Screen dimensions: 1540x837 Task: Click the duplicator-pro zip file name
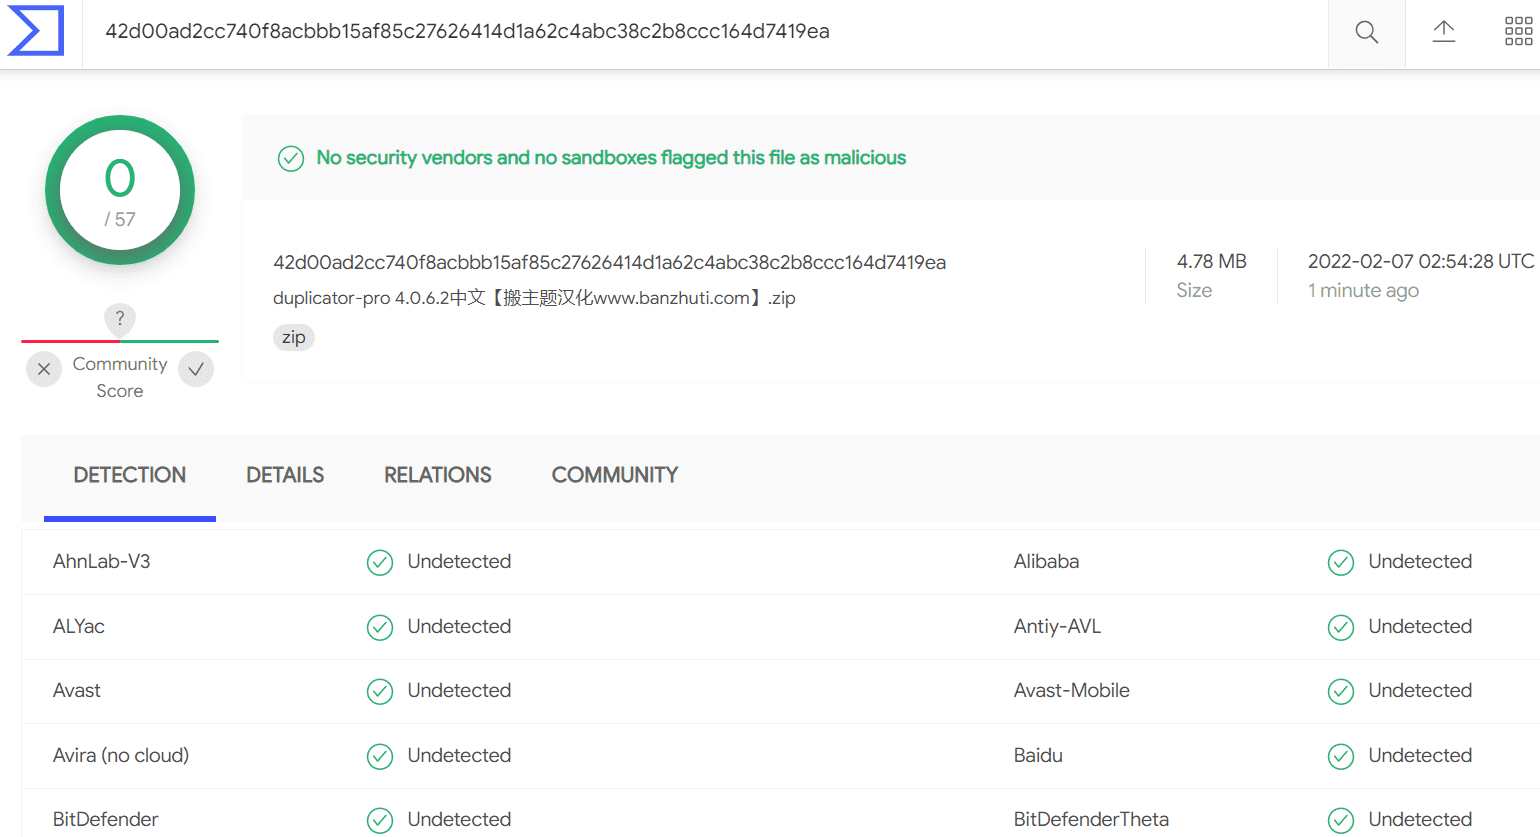pos(534,298)
